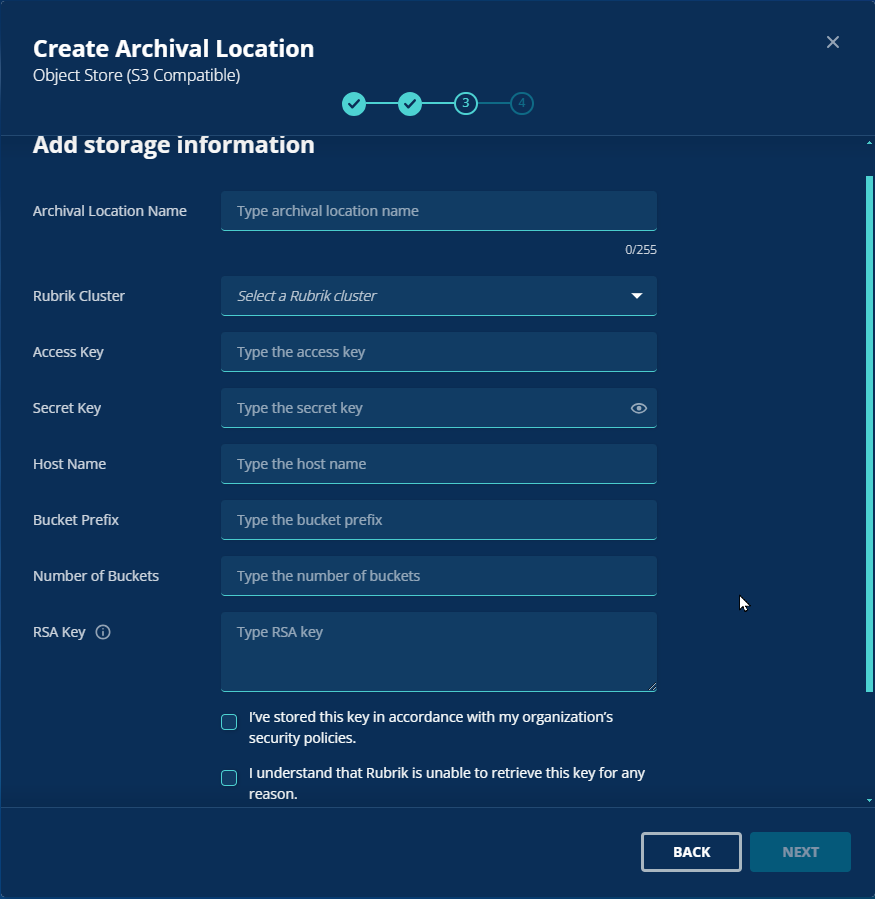Check Rubrik unable to retrieve key box

click(229, 778)
